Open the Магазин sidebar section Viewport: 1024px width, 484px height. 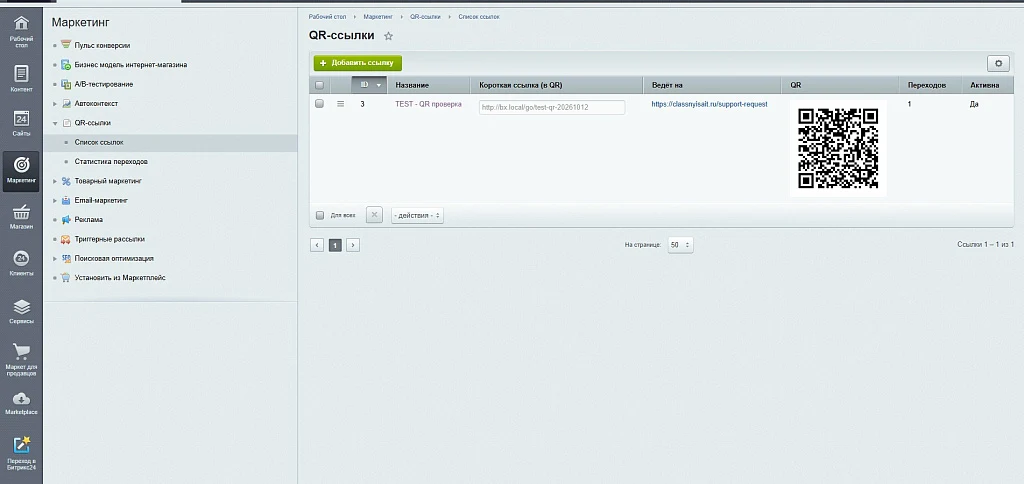[x=21, y=218]
